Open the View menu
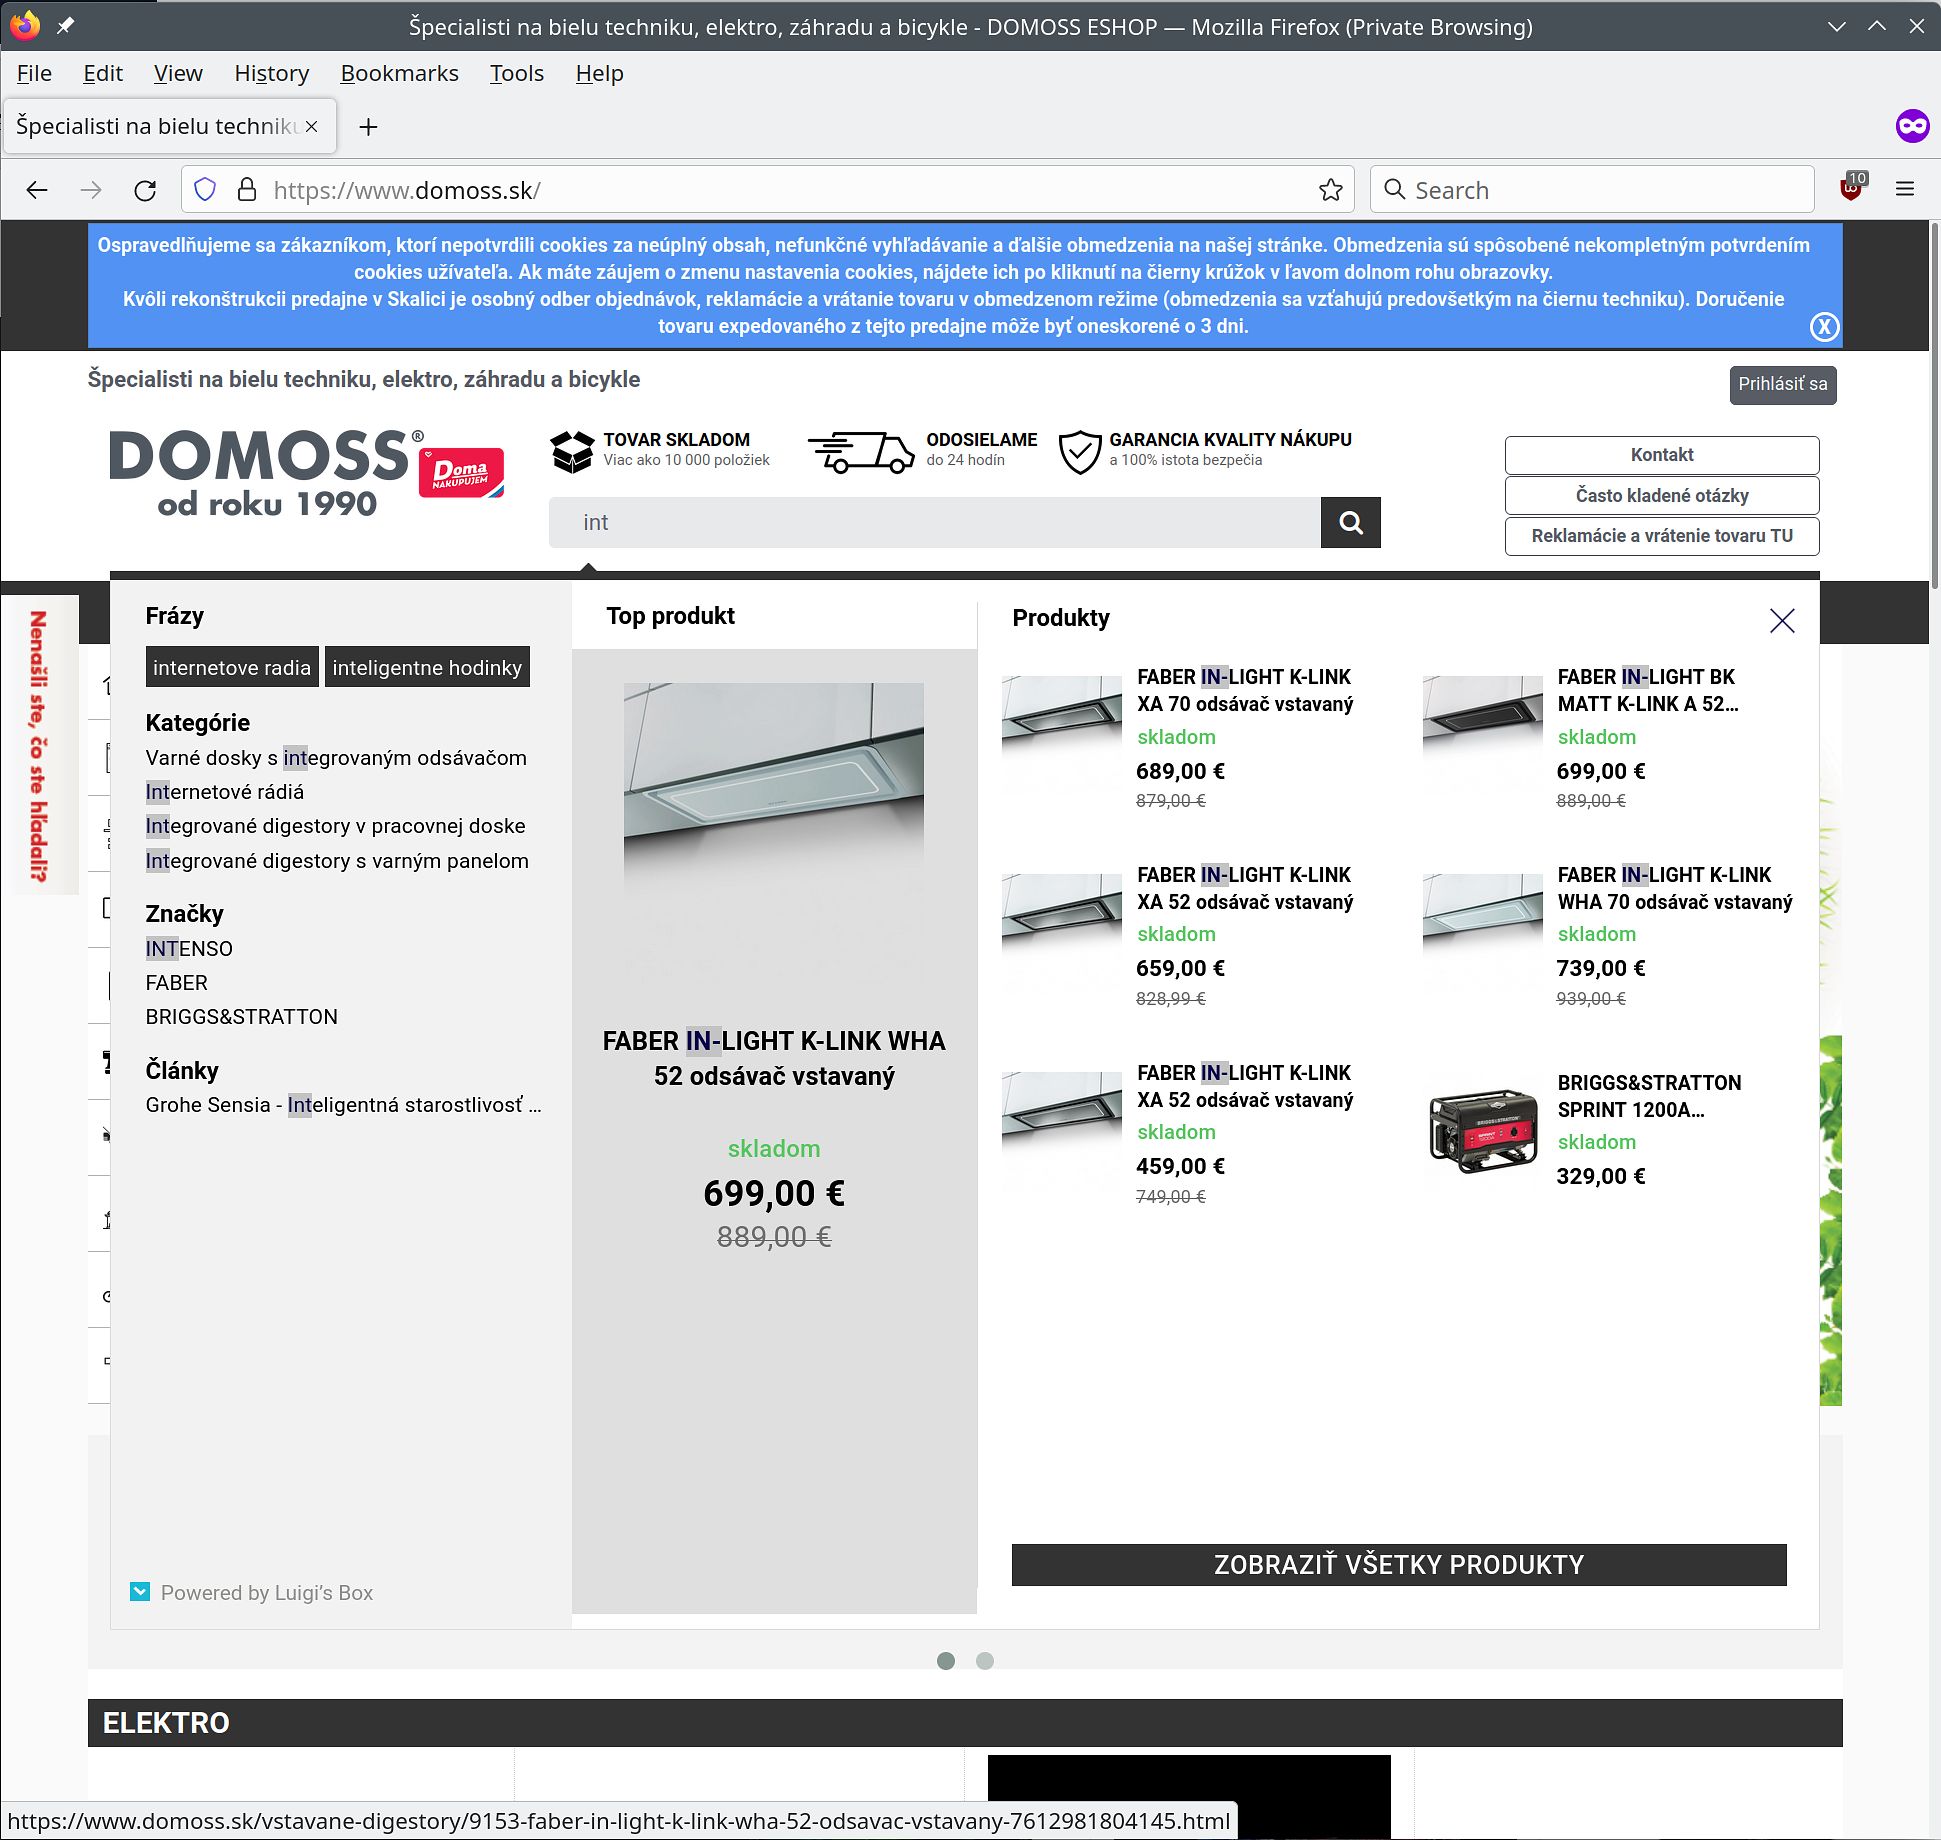This screenshot has width=1941, height=1840. [x=178, y=73]
